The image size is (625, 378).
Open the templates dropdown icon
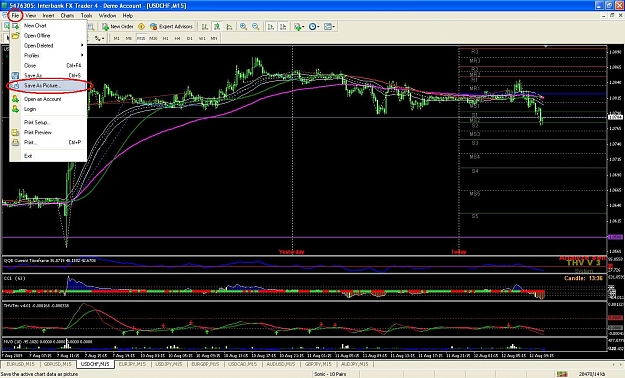[329, 27]
